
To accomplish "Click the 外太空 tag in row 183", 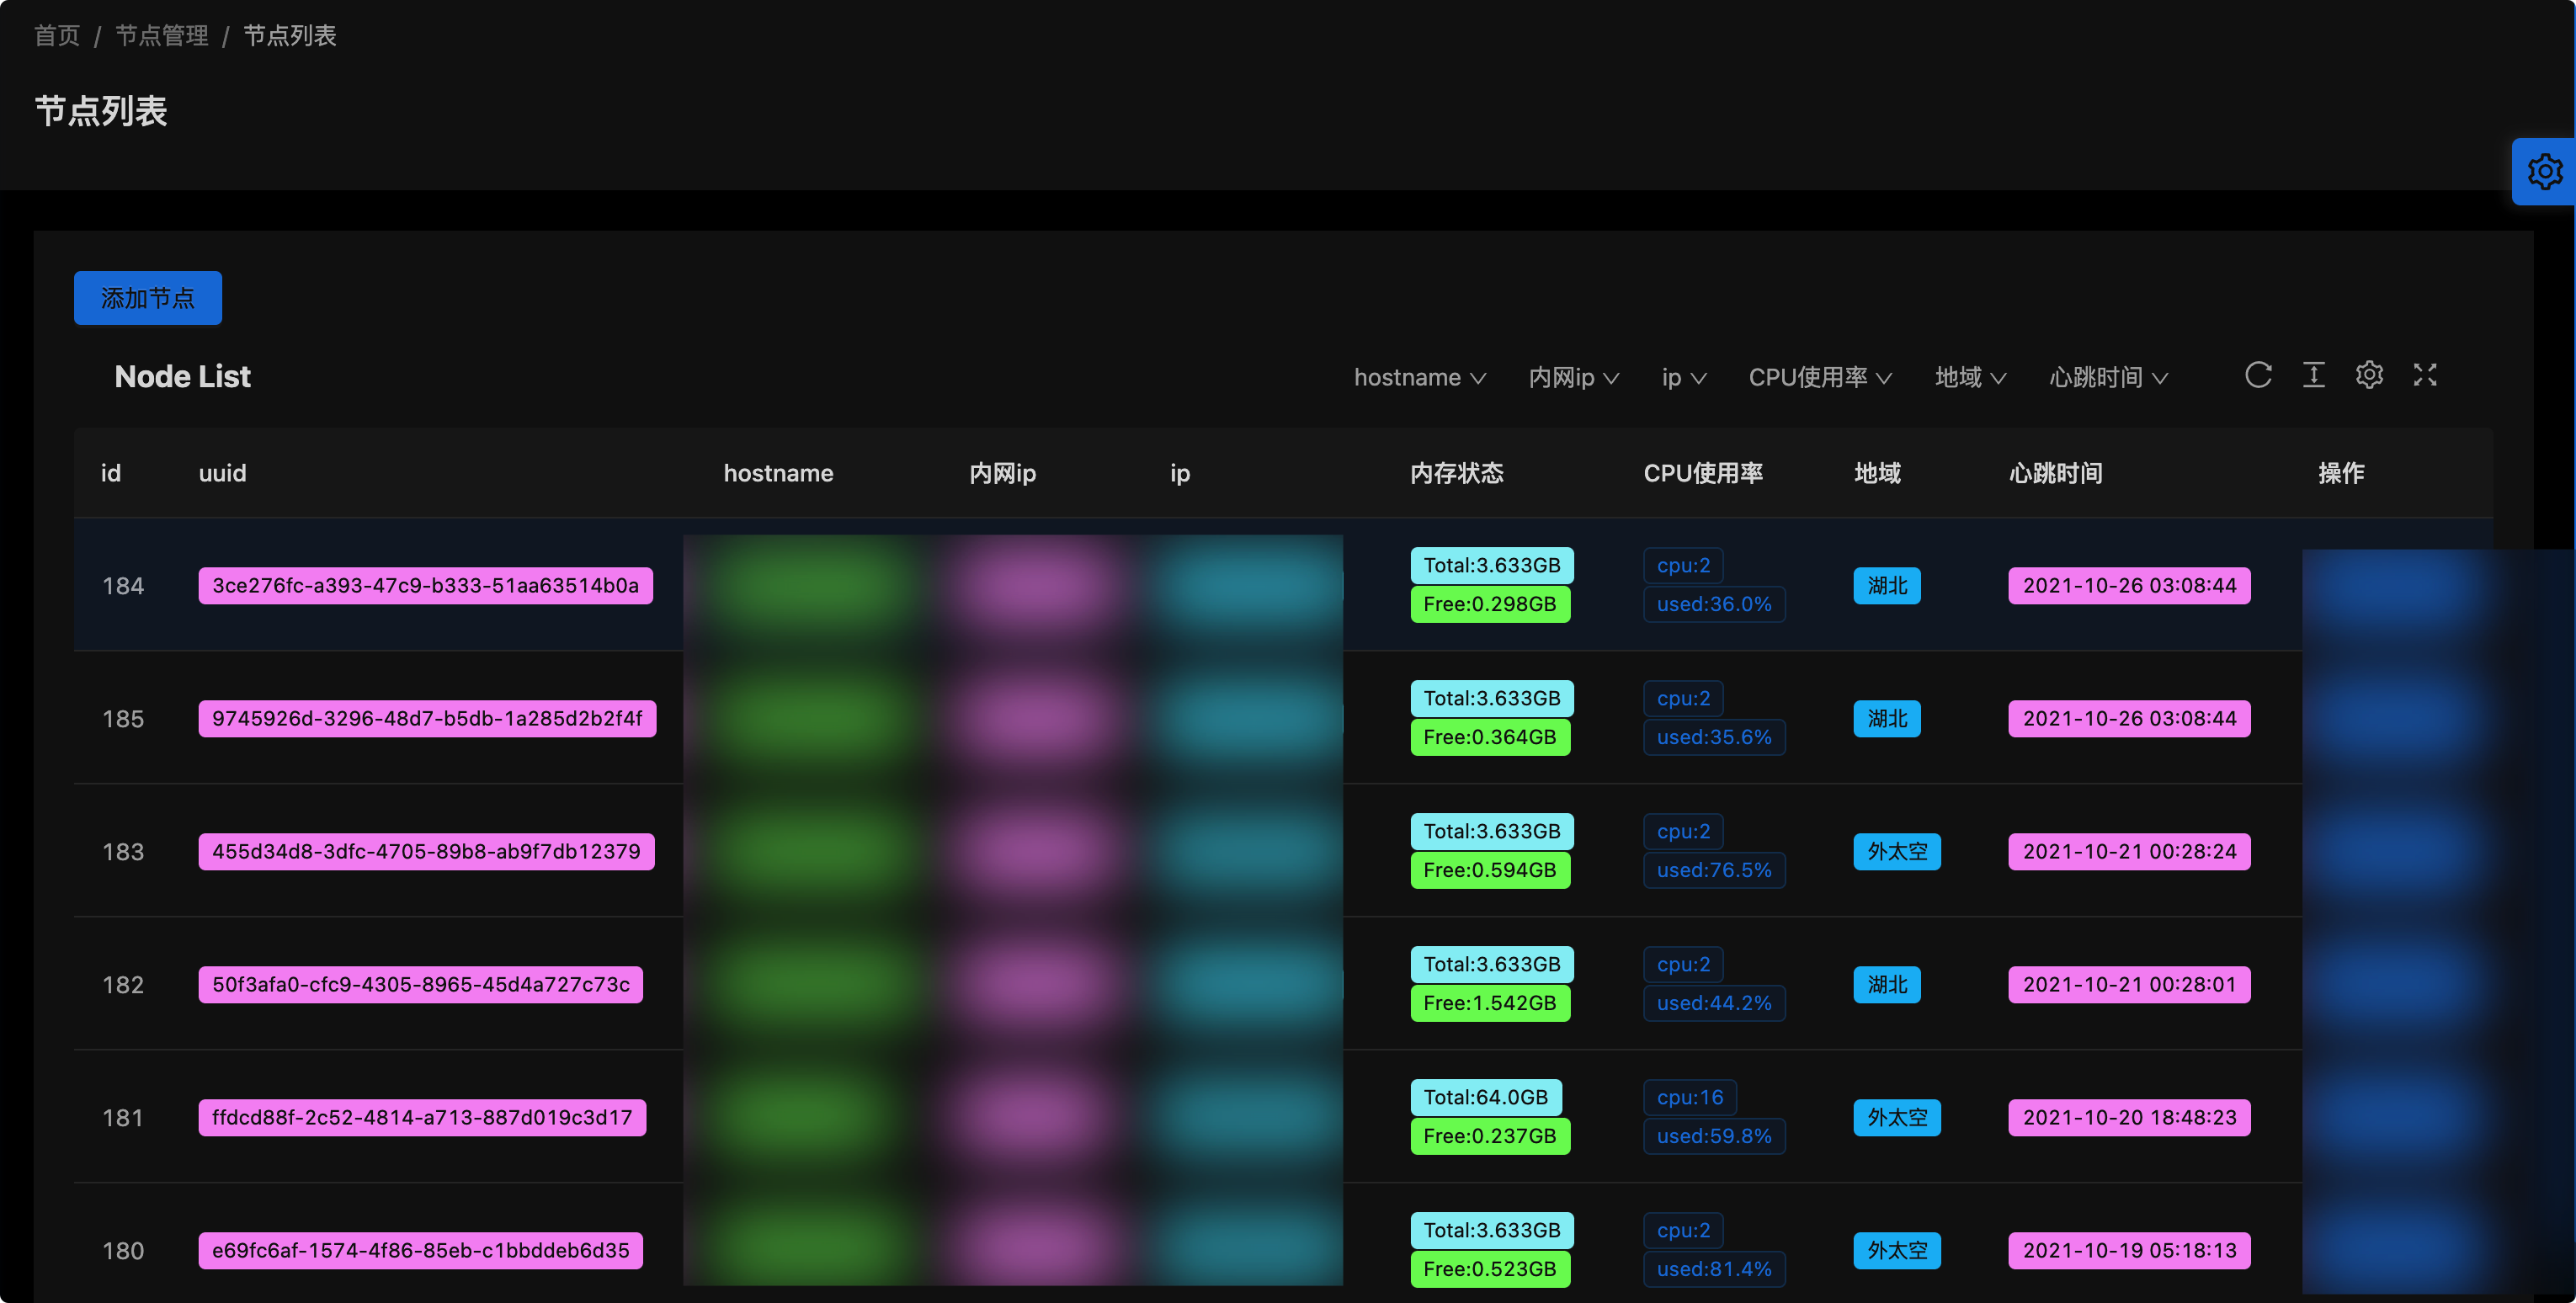I will [x=1896, y=851].
